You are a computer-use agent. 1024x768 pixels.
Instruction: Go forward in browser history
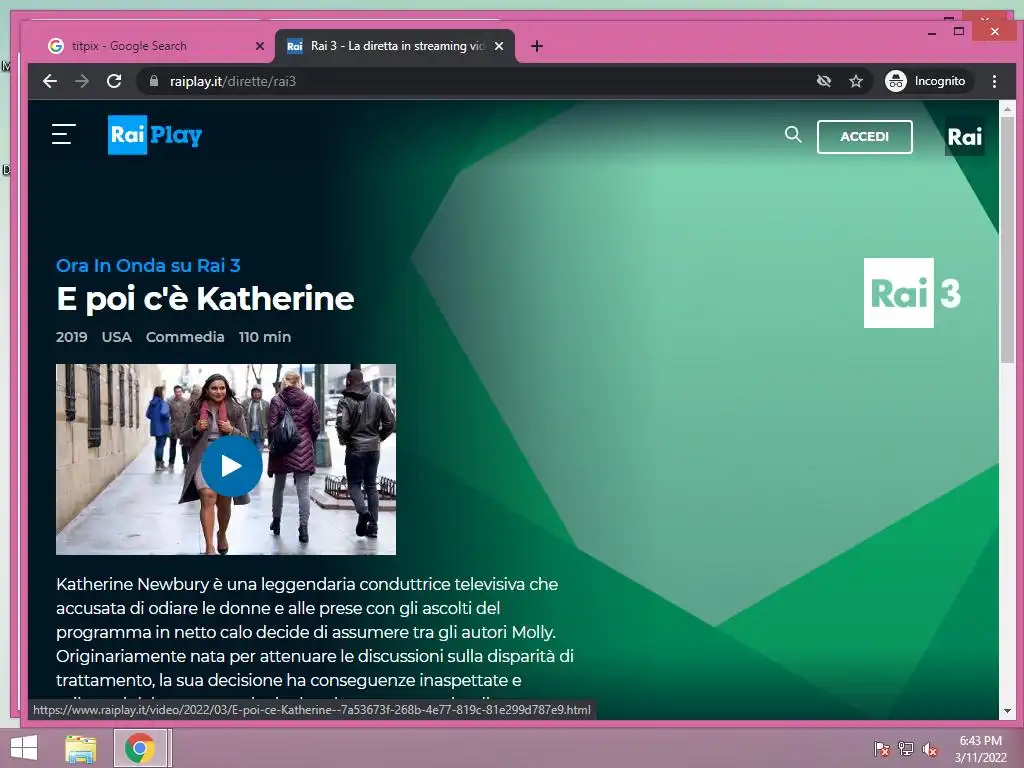pyautogui.click(x=82, y=81)
